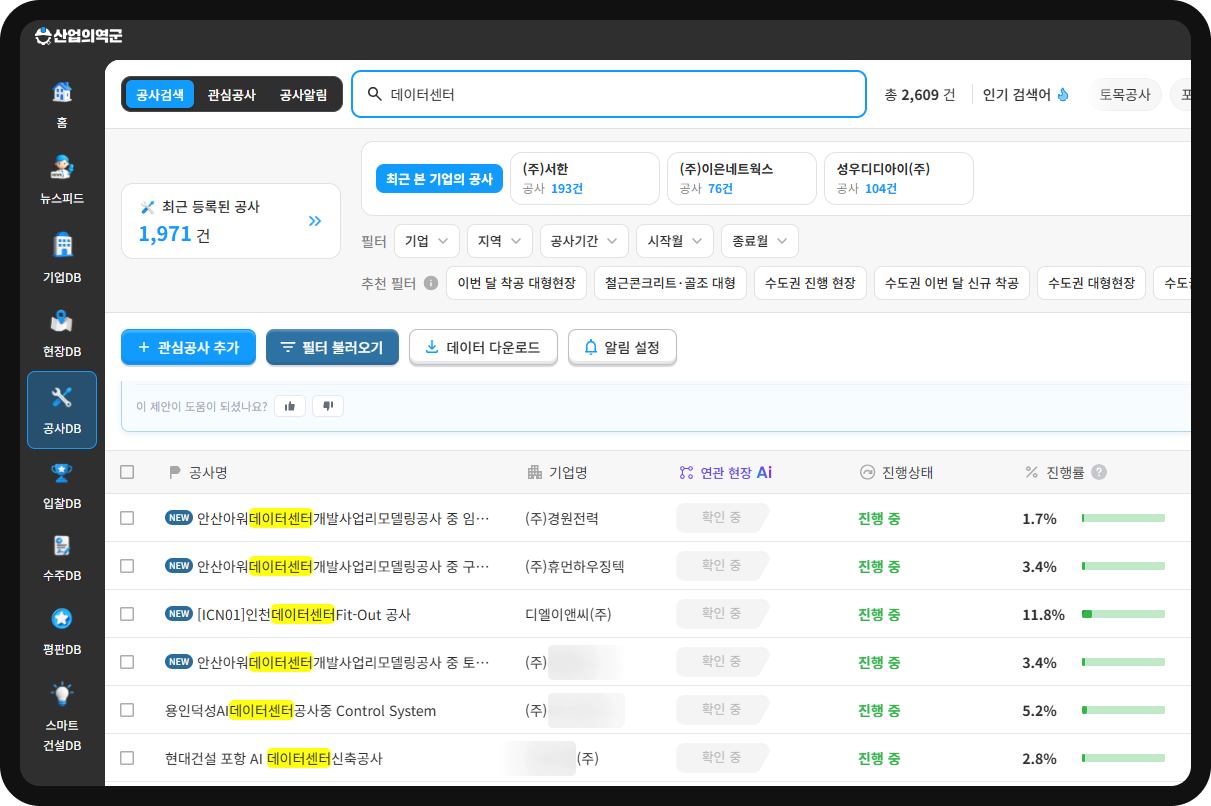Click the 연관 현장 Ai node icon
Image resolution: width=1211 pixels, height=806 pixels.
(686, 472)
